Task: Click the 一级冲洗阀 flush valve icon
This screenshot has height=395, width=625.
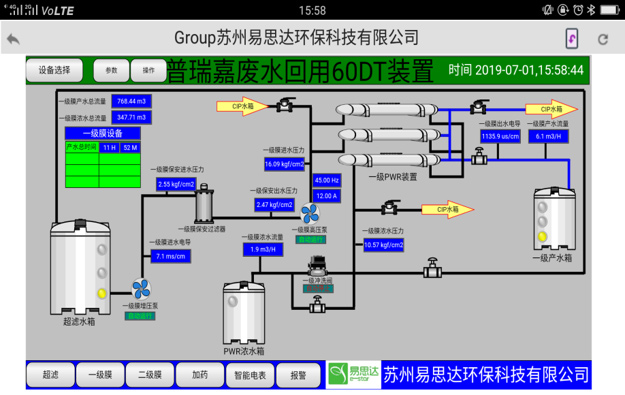Action: click(x=318, y=266)
